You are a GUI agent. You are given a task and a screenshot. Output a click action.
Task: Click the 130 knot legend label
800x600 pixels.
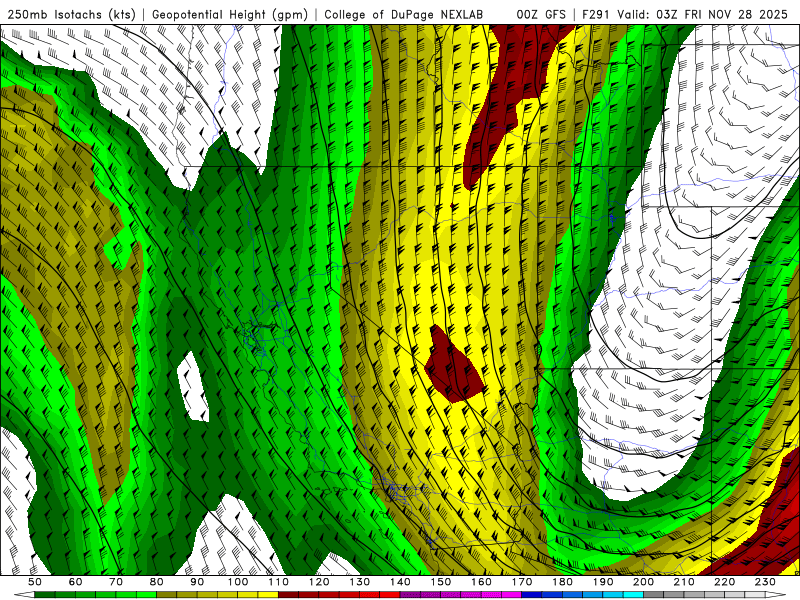360,582
